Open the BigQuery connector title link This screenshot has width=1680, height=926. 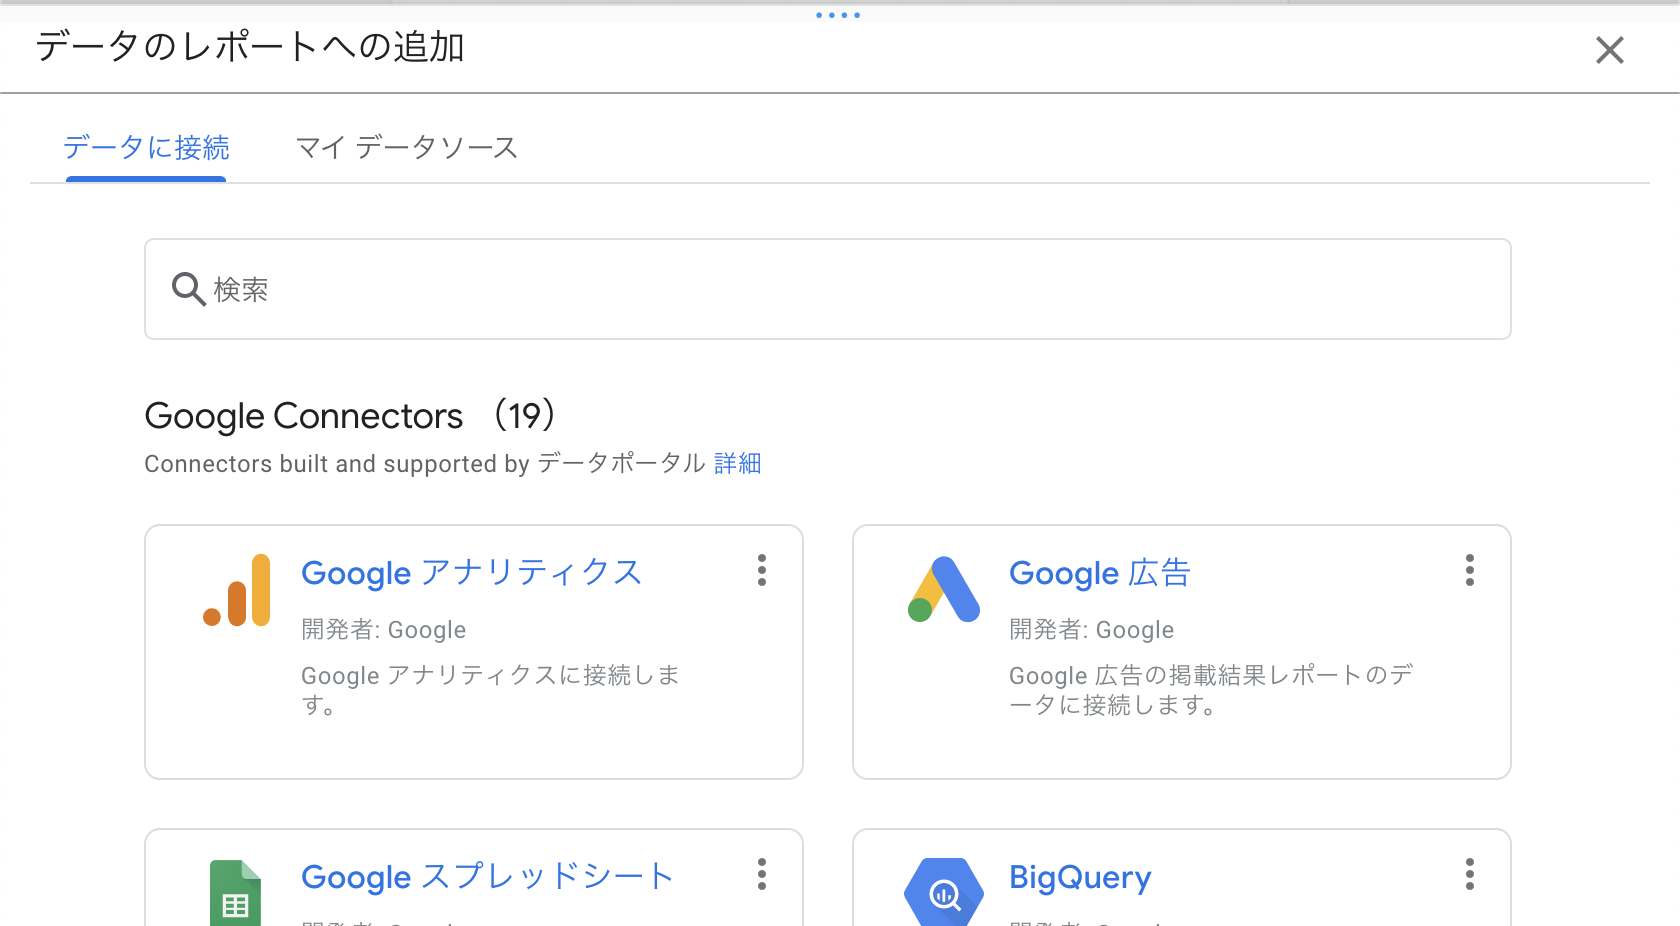click(1079, 877)
